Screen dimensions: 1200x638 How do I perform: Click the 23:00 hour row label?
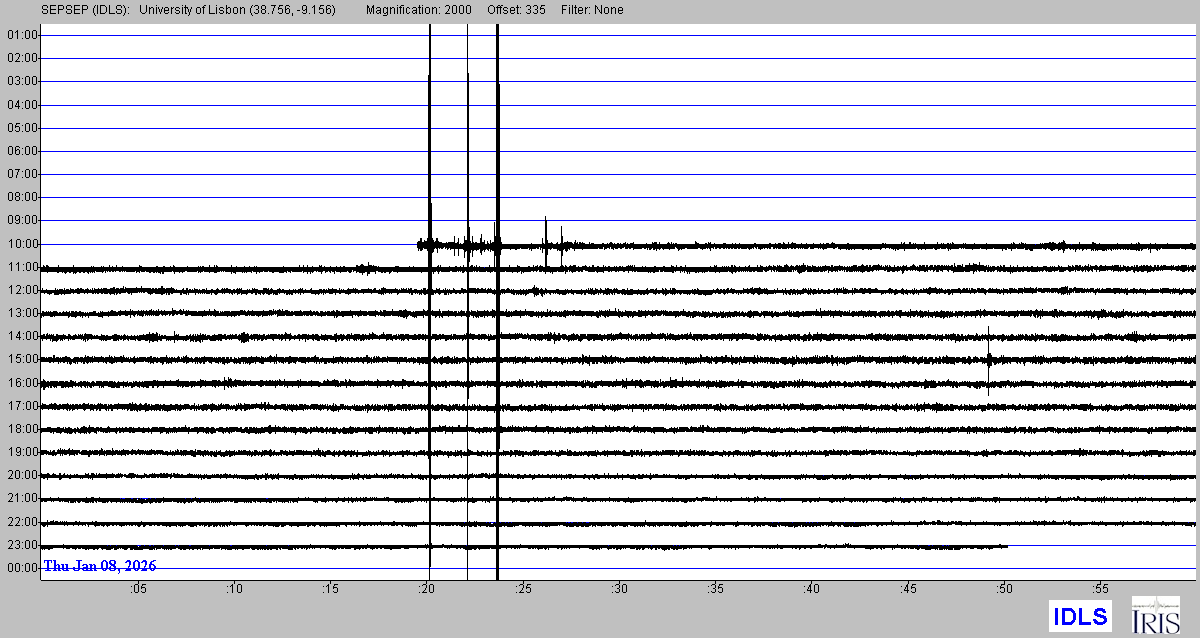click(22, 546)
